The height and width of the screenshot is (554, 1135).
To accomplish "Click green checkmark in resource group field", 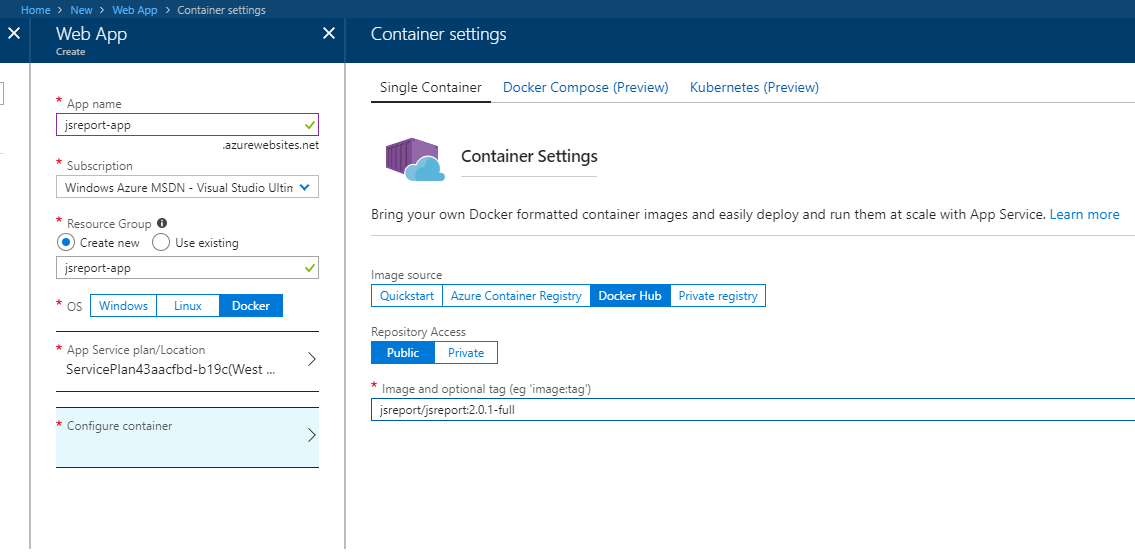I will [310, 268].
